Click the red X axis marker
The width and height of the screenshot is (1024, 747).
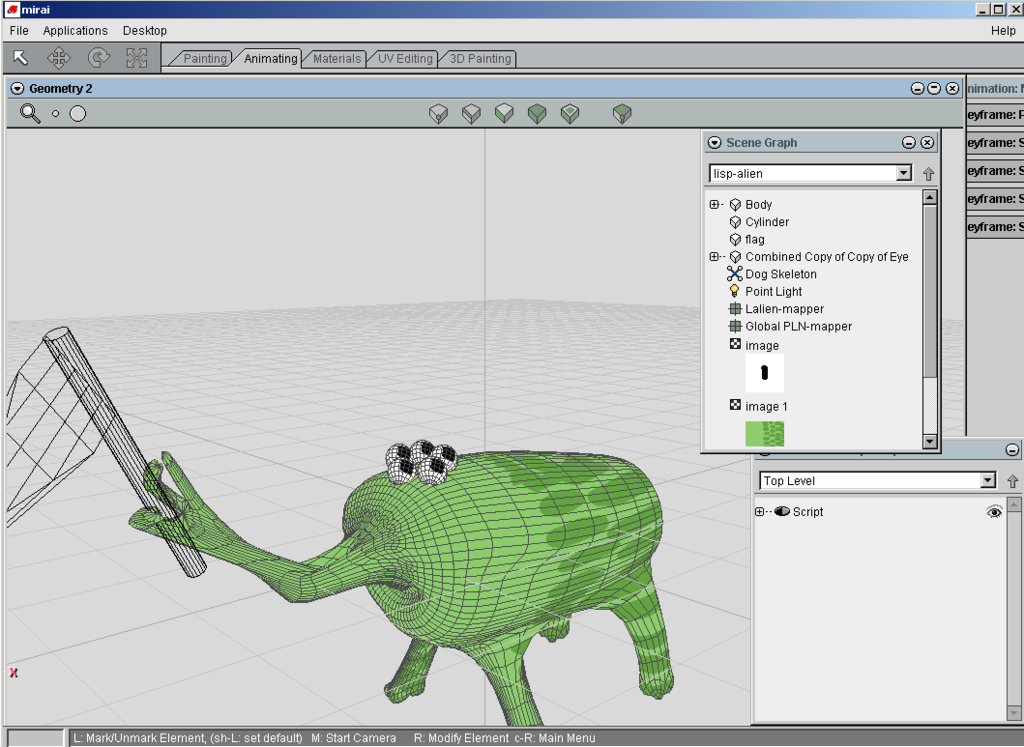[13, 673]
